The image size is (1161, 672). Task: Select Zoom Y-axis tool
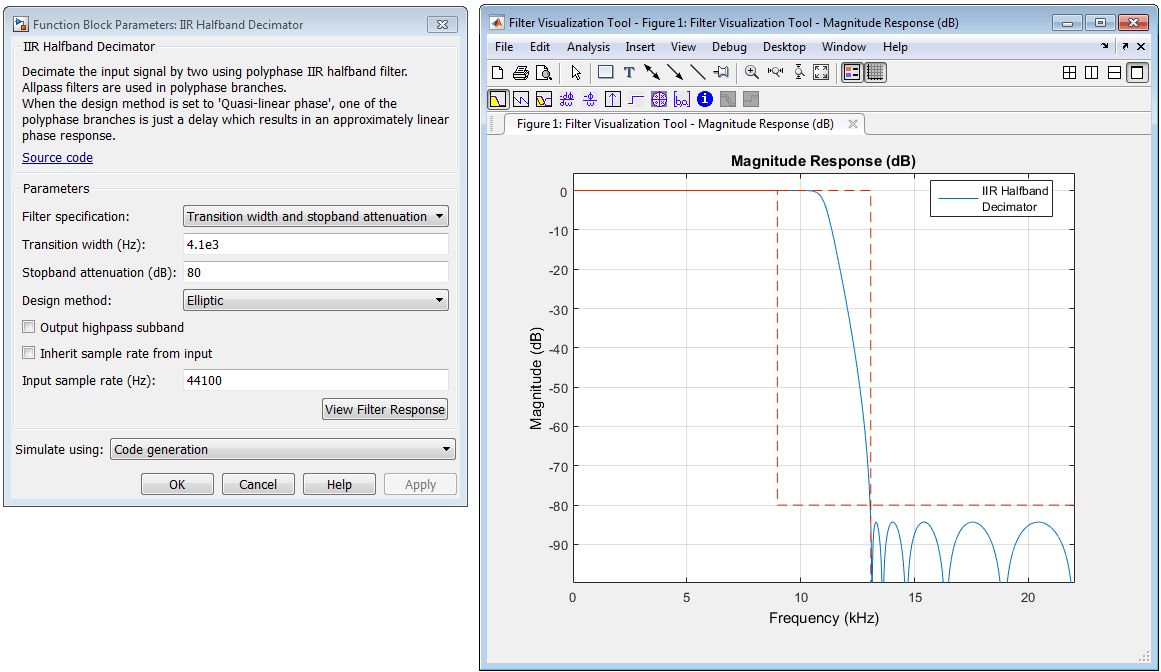coord(799,73)
